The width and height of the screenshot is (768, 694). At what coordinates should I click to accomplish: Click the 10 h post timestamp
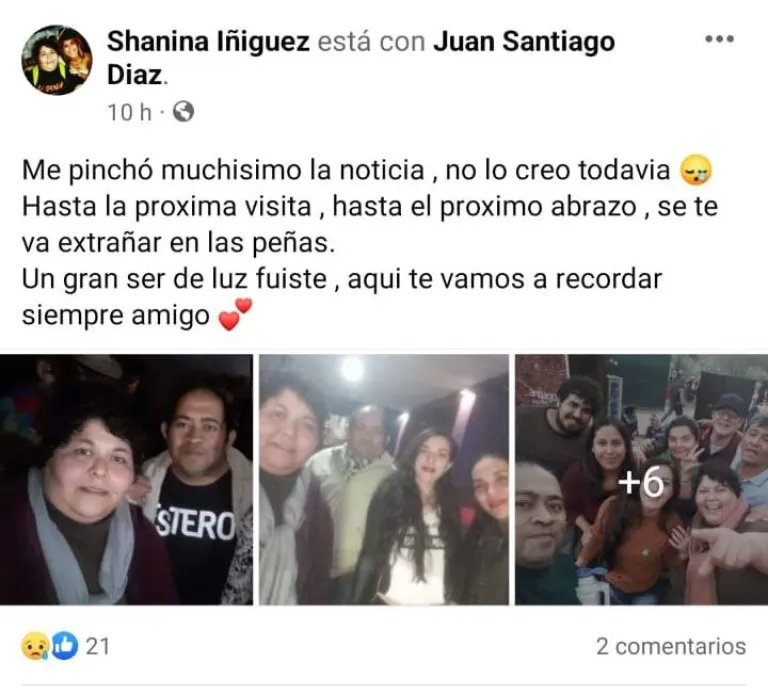tap(129, 112)
